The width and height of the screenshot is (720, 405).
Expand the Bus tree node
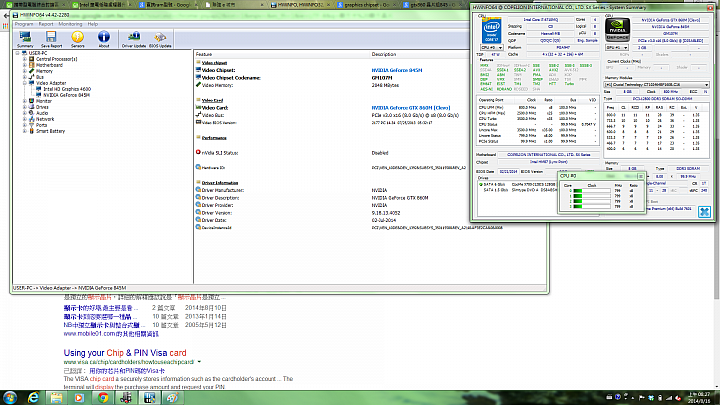tap(25, 77)
